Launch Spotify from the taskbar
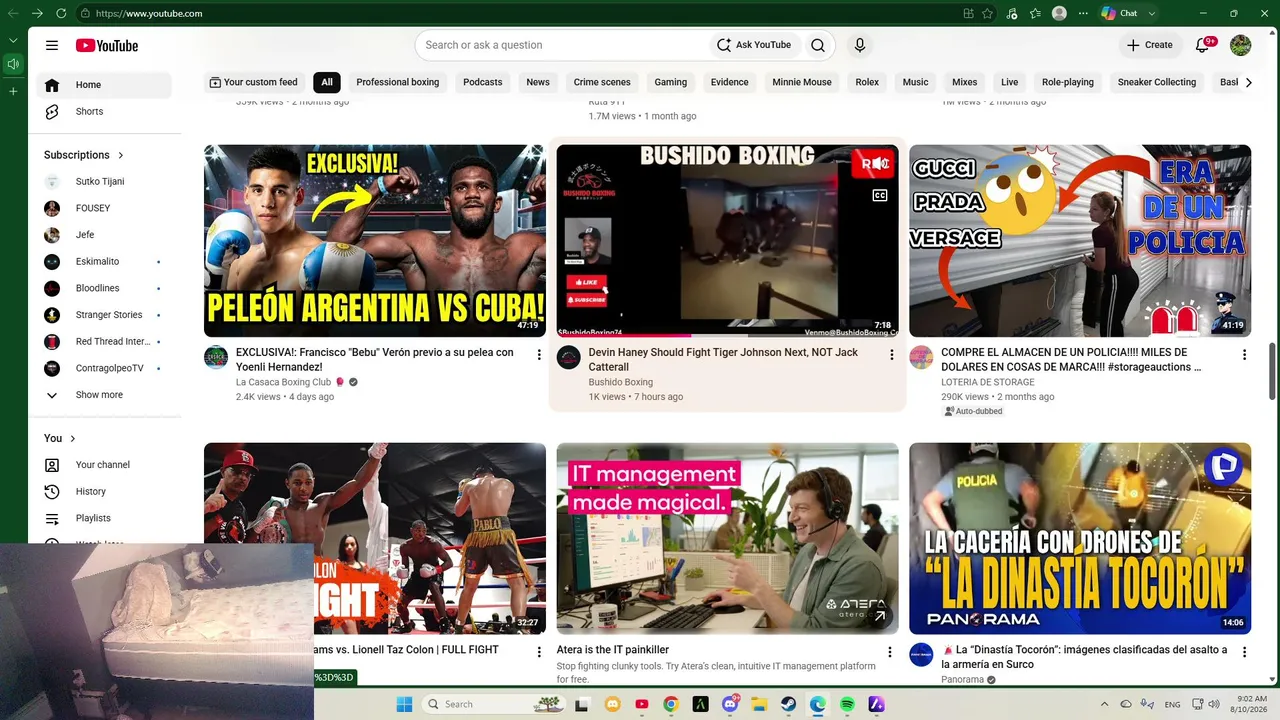 tap(847, 704)
